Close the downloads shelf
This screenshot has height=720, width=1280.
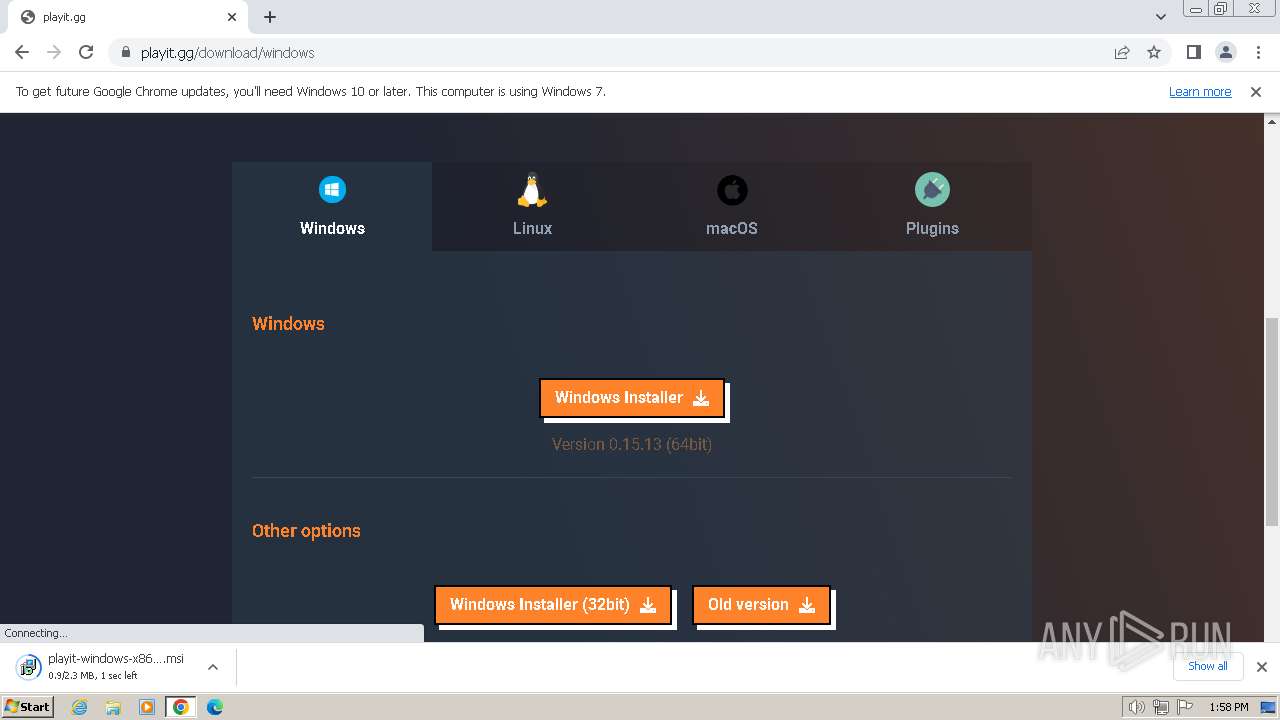pos(1262,667)
